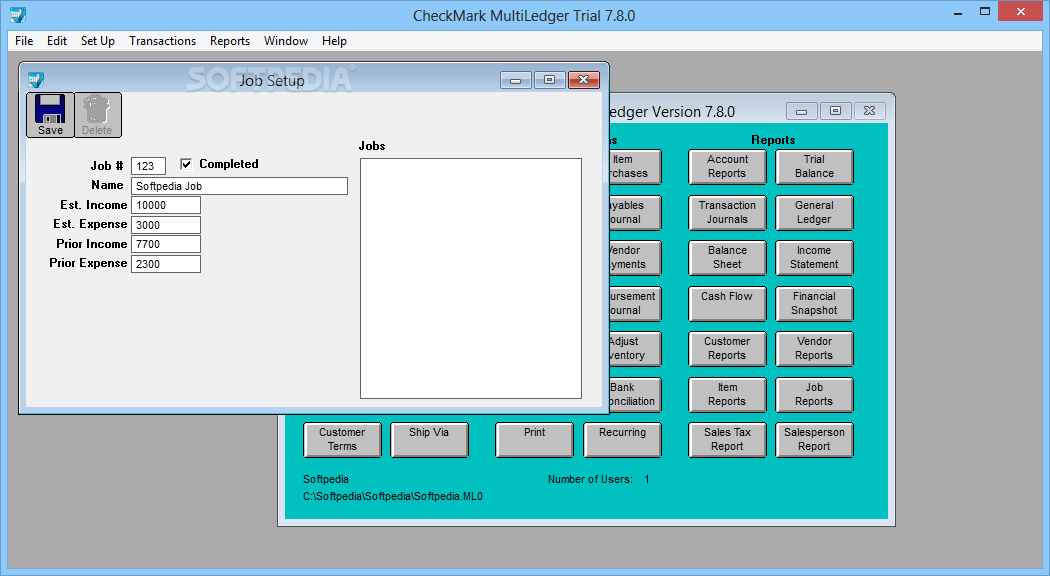Click the Est. Income field

click(x=165, y=205)
